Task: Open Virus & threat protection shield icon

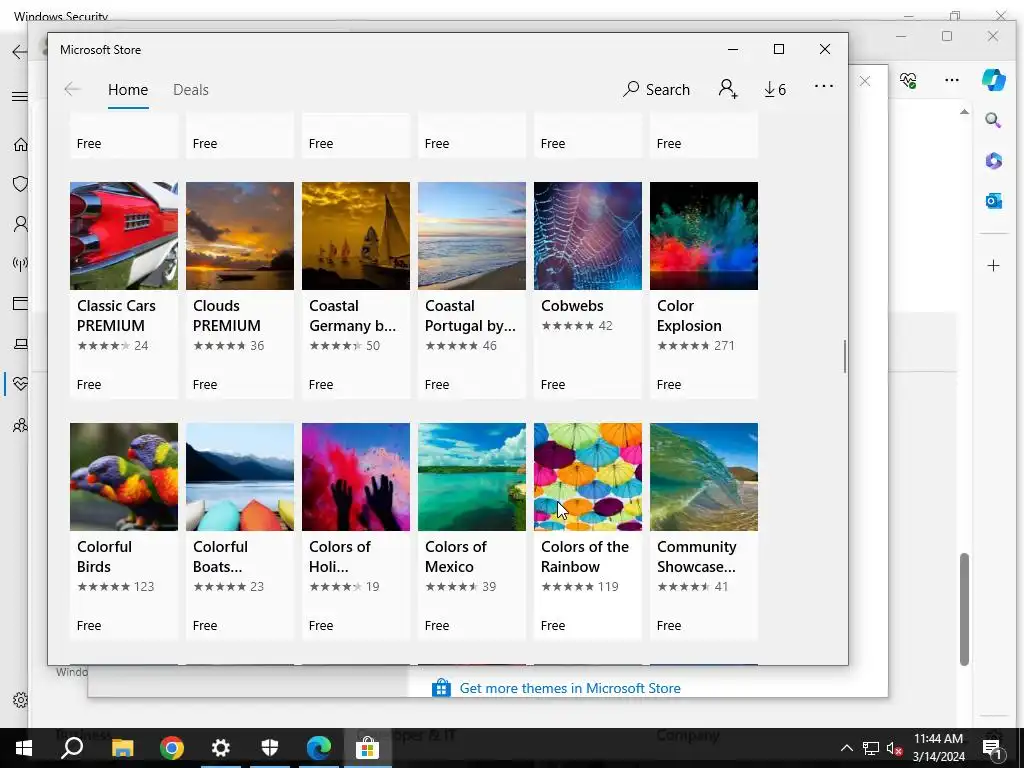Action: [20, 184]
